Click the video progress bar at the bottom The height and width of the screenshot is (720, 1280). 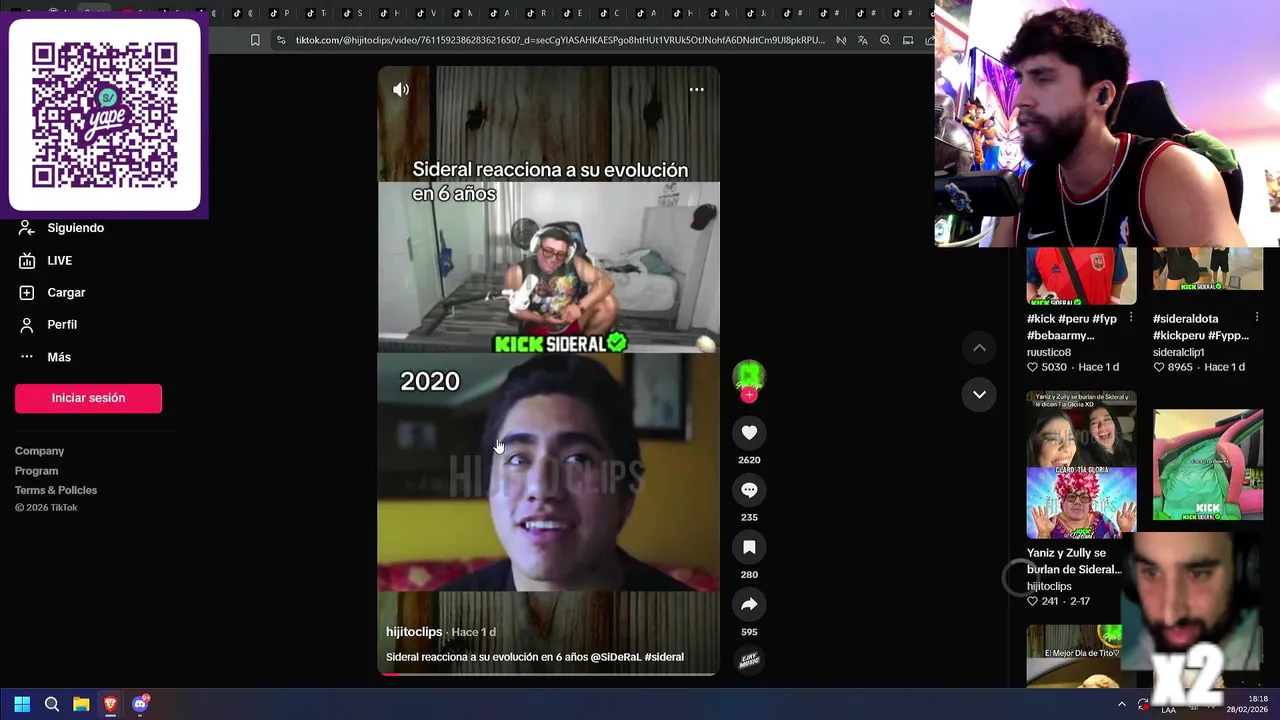coord(548,674)
